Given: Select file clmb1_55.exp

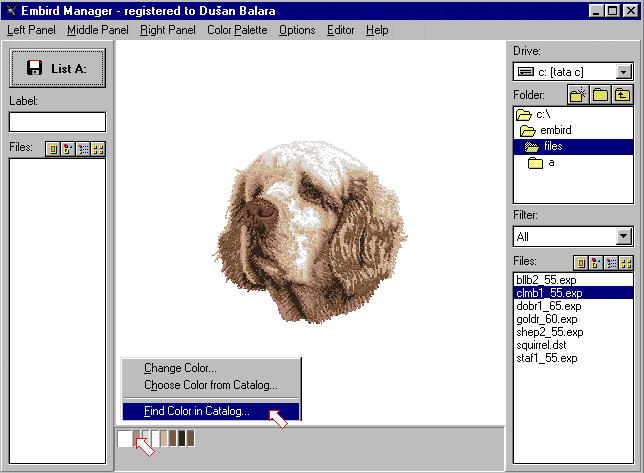Looking at the screenshot, I should coord(573,293).
